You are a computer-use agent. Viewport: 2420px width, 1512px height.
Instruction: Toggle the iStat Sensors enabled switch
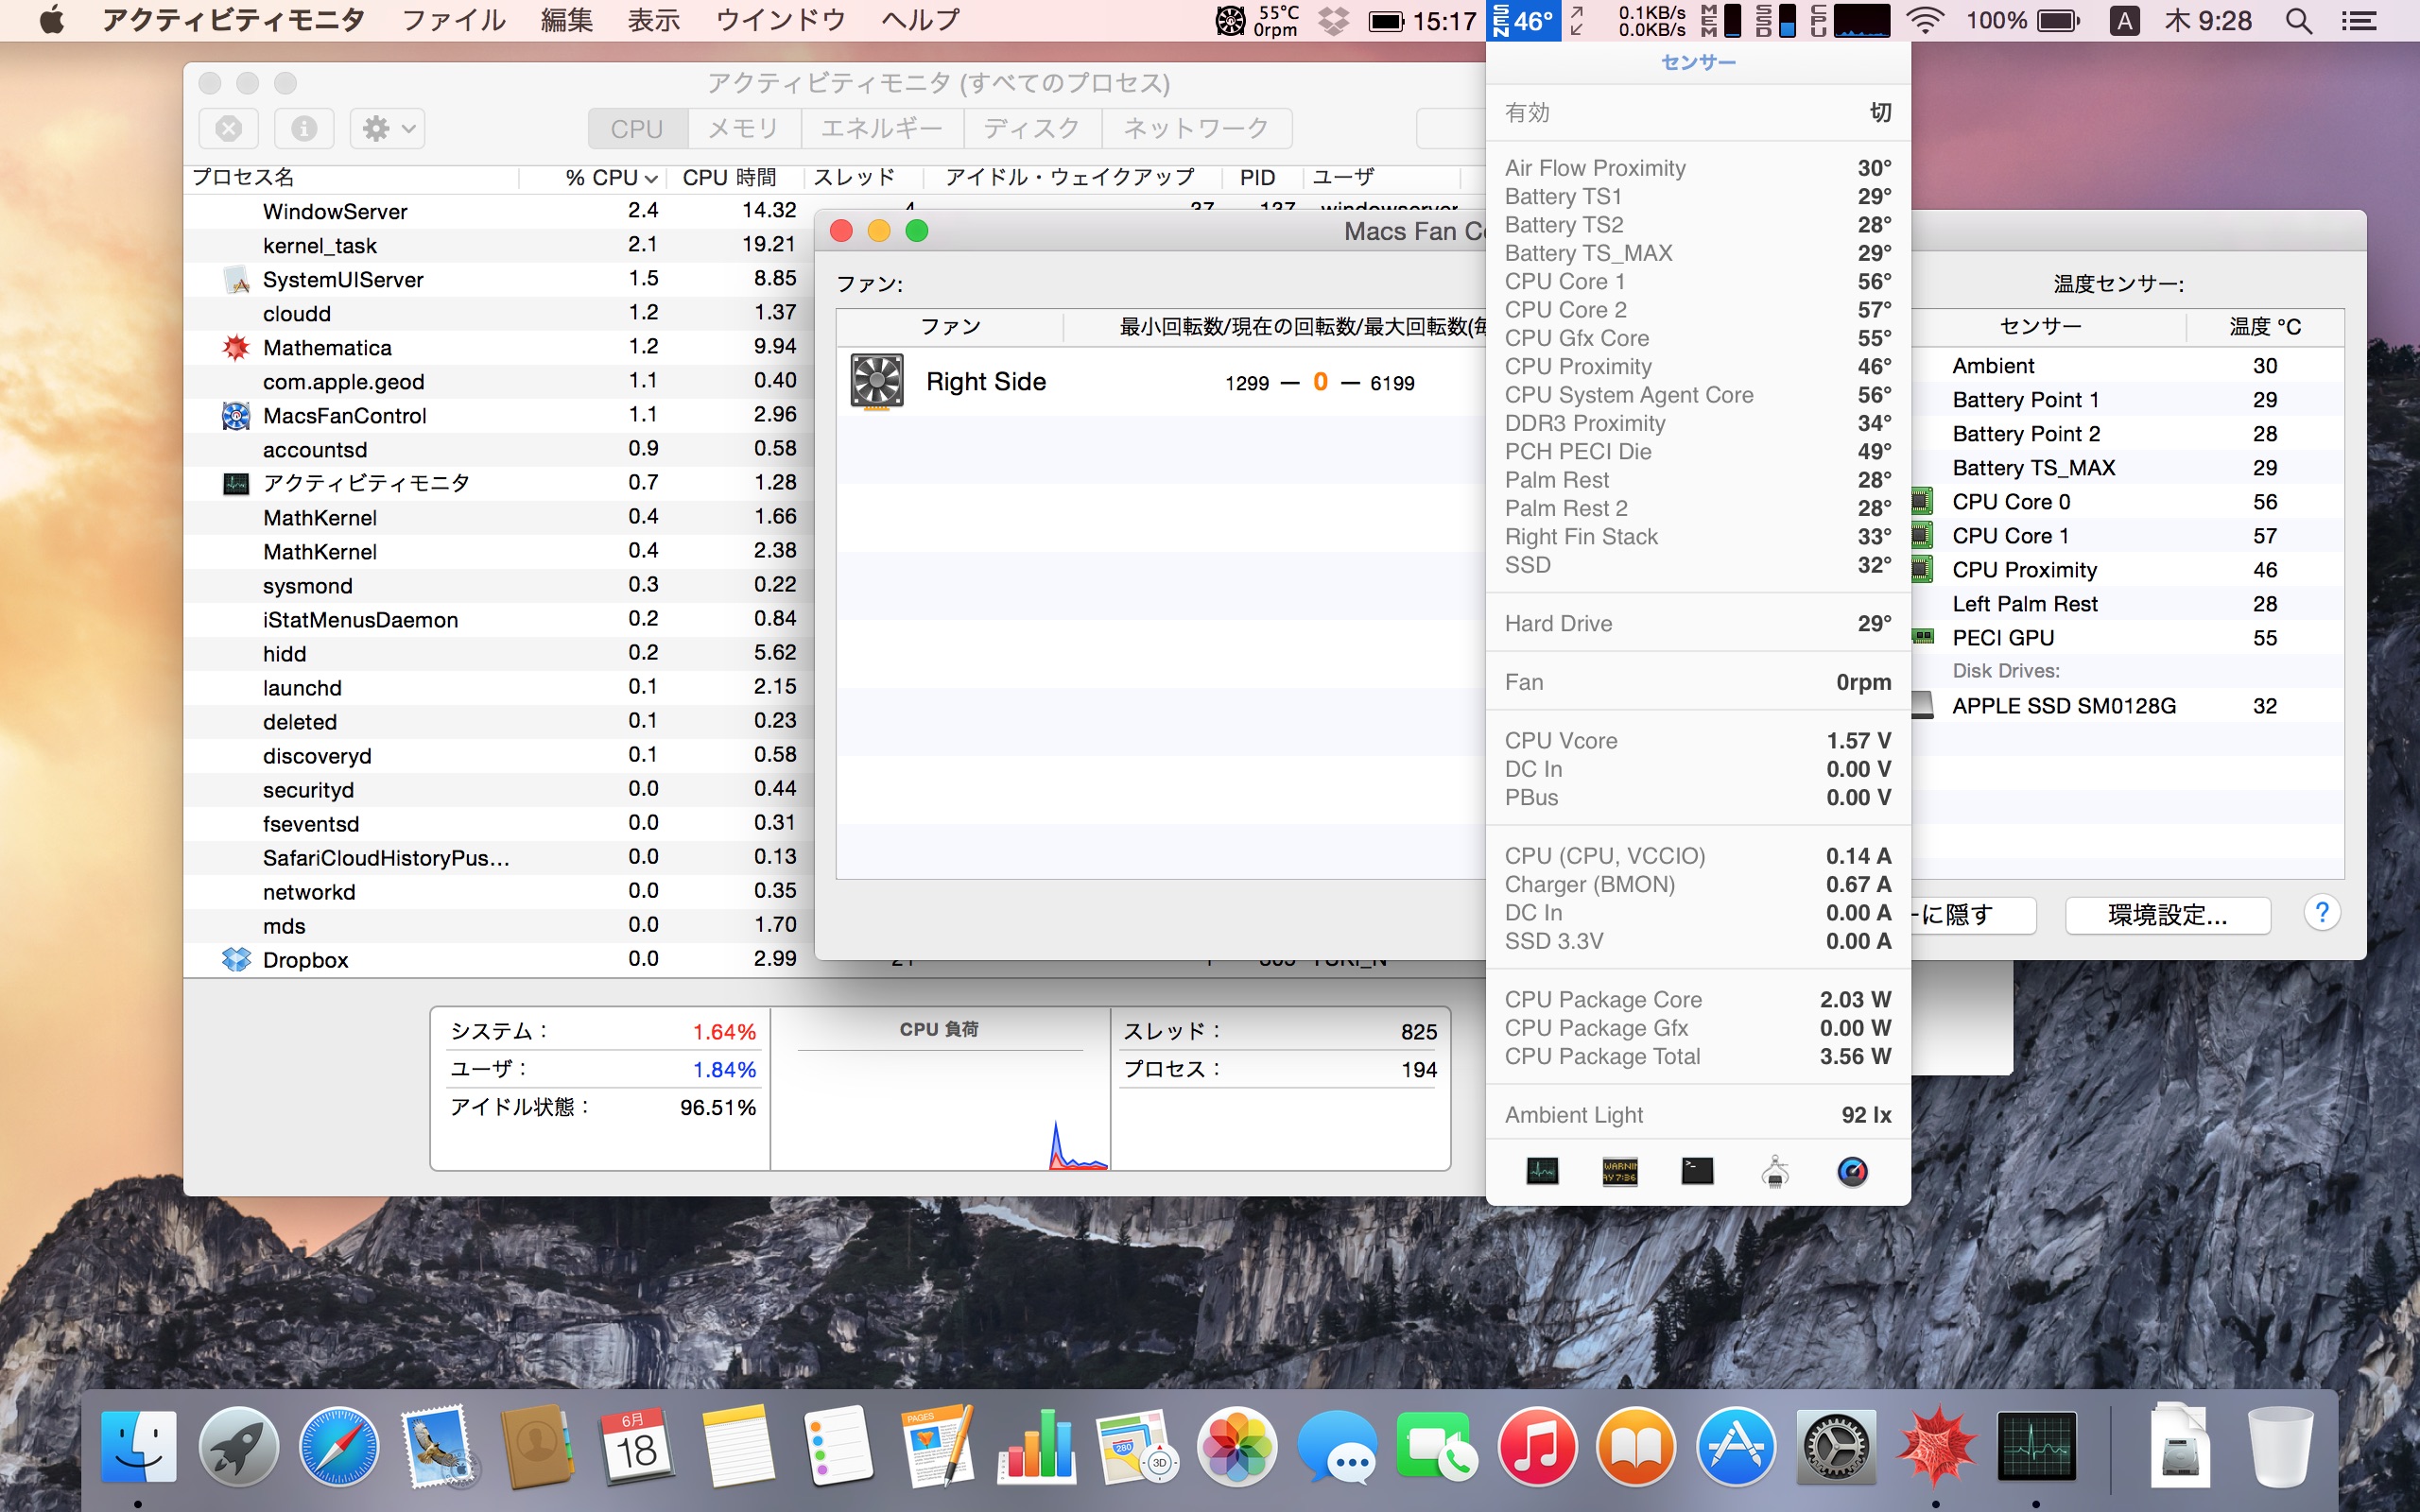(1879, 113)
